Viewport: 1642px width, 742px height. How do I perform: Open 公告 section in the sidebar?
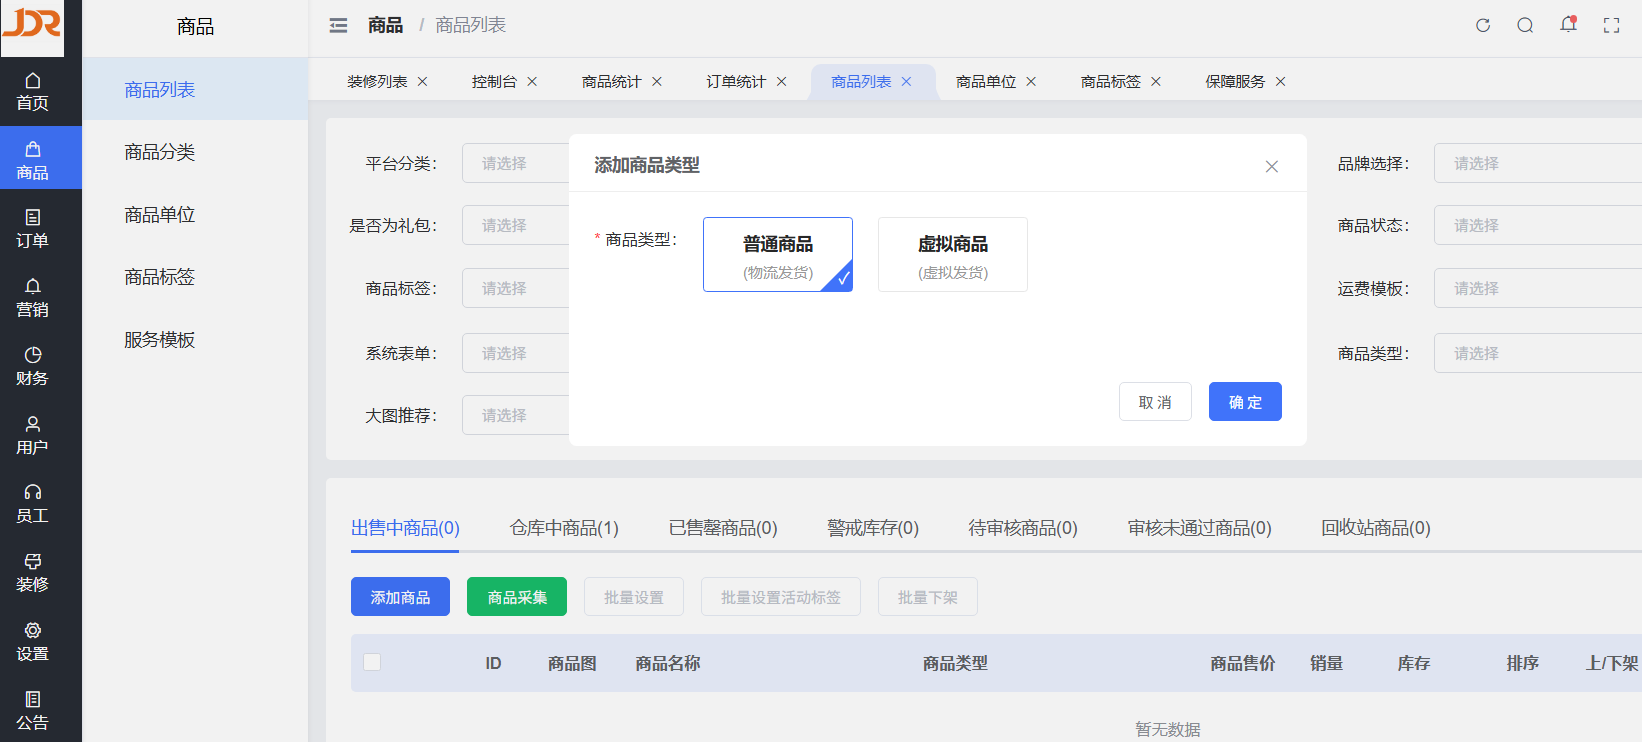click(x=32, y=711)
